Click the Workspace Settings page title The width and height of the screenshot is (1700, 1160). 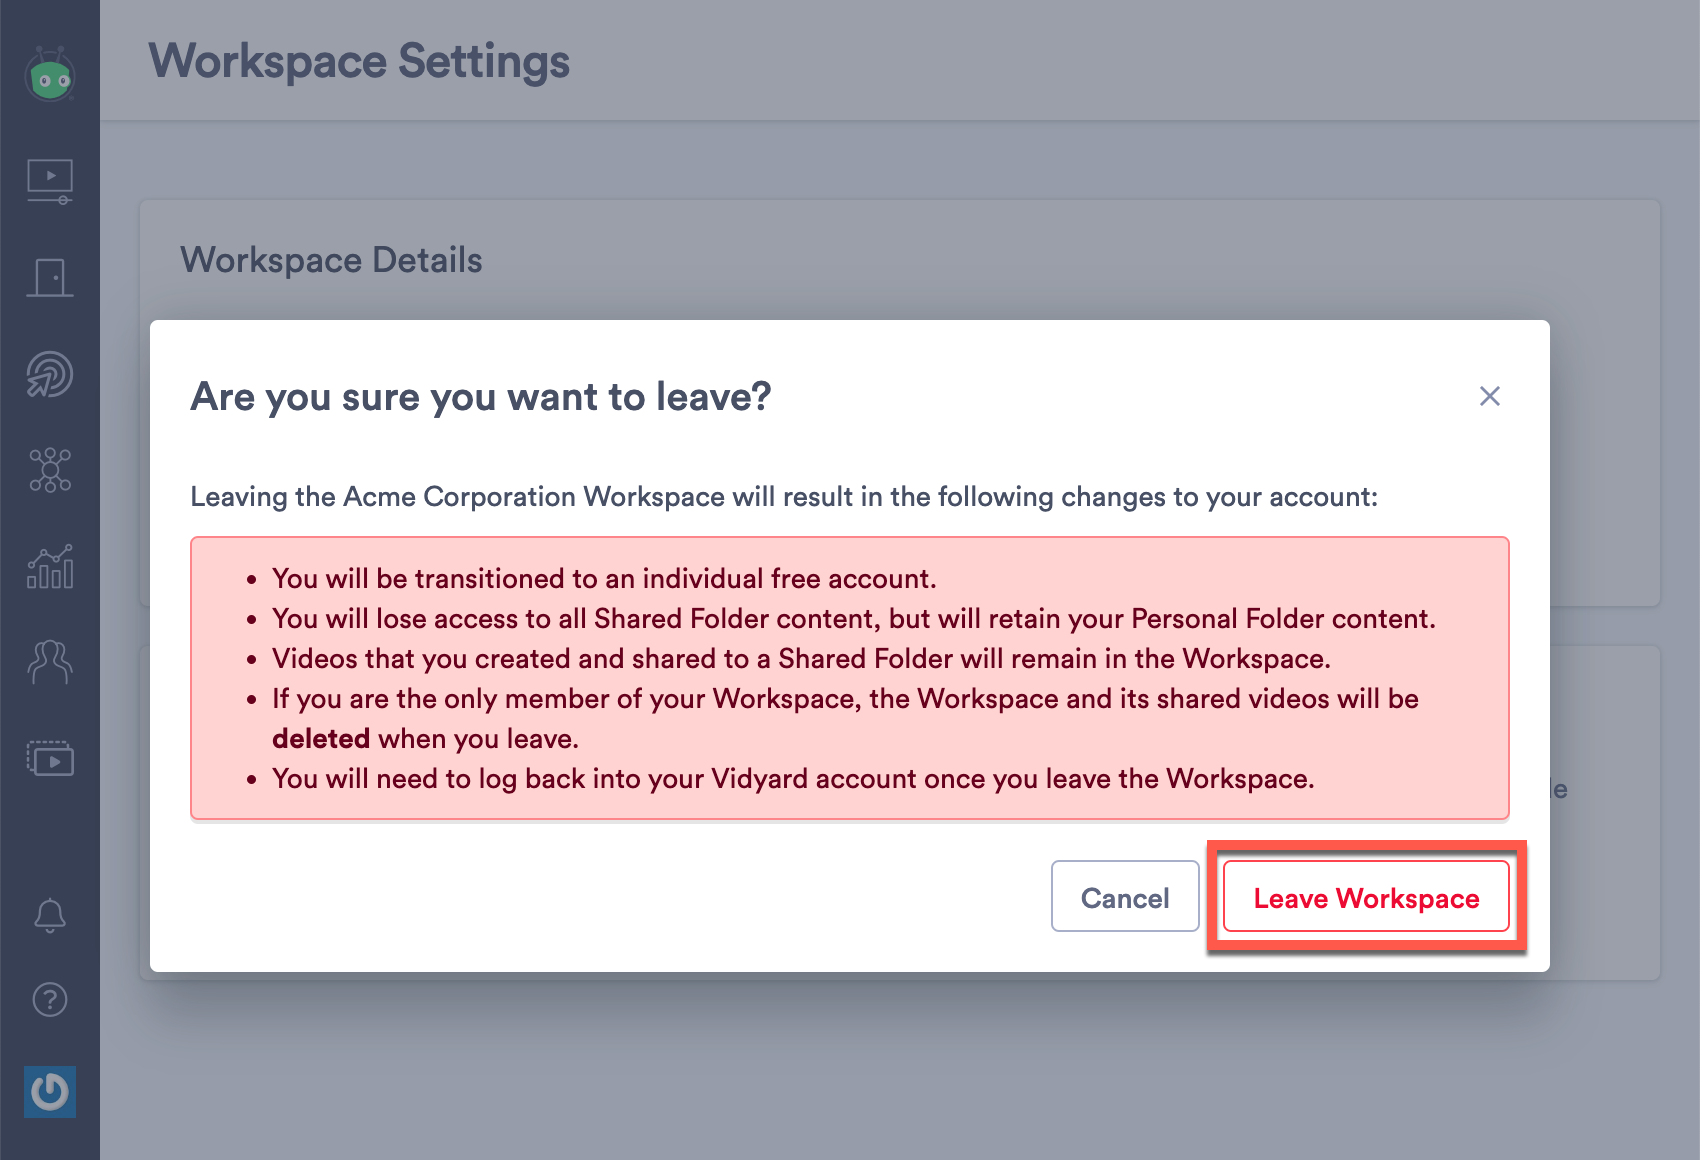pos(359,62)
